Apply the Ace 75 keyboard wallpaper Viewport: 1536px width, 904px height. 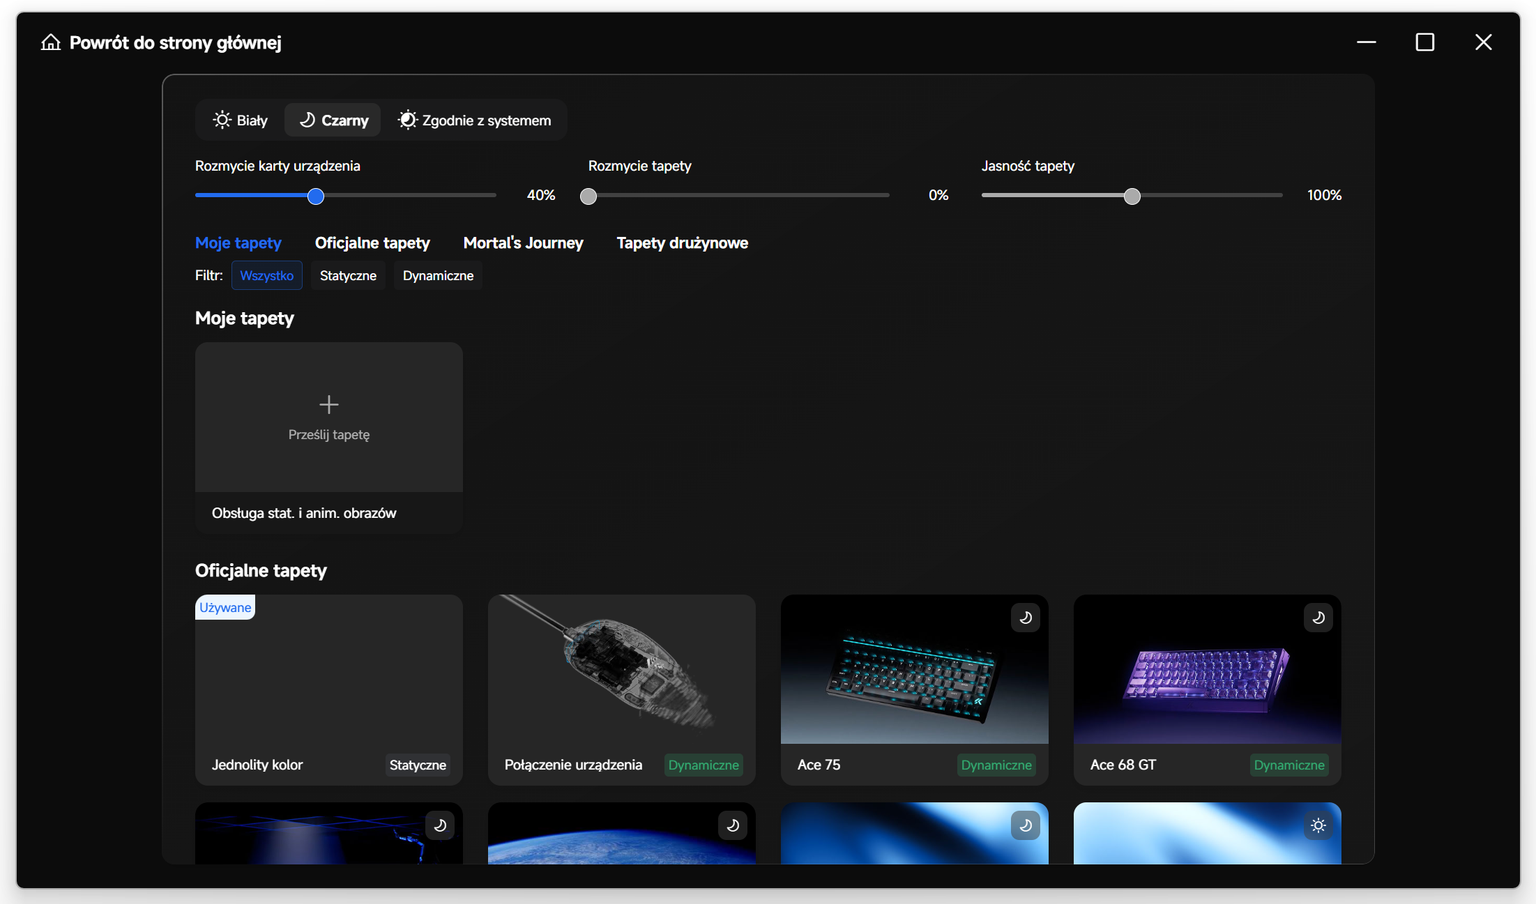click(915, 690)
